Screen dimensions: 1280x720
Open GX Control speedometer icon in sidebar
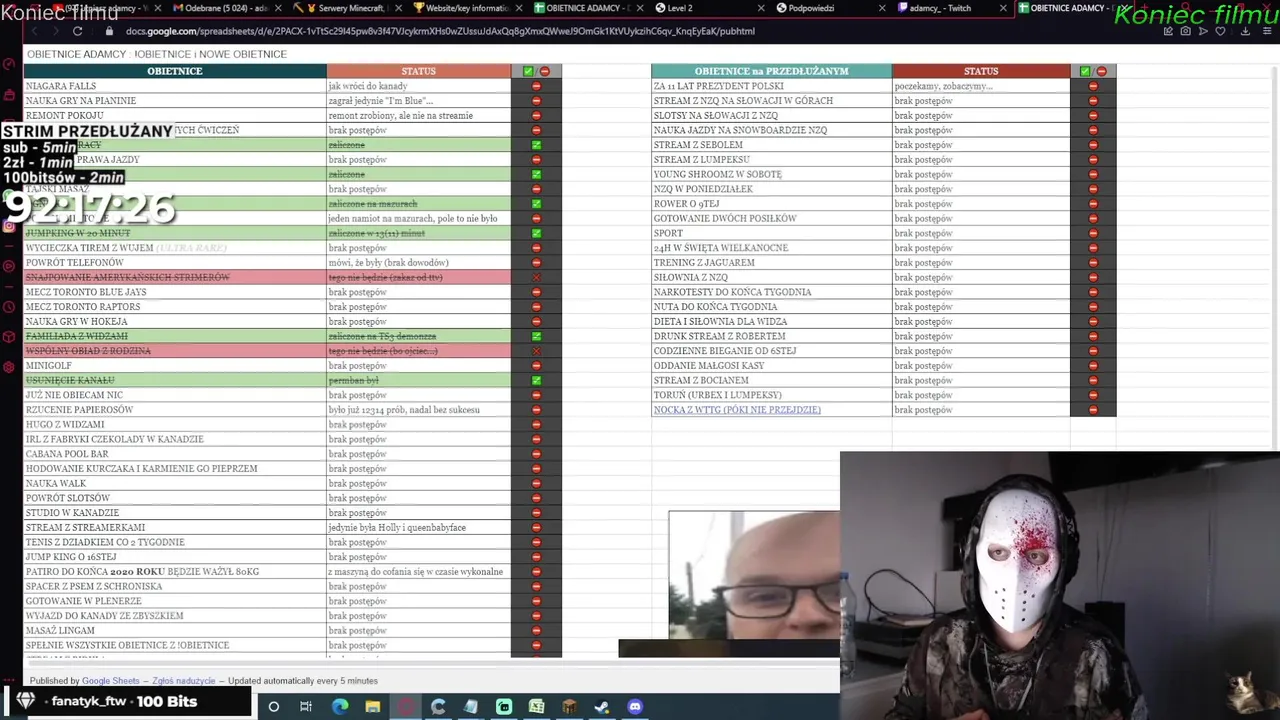point(9,65)
